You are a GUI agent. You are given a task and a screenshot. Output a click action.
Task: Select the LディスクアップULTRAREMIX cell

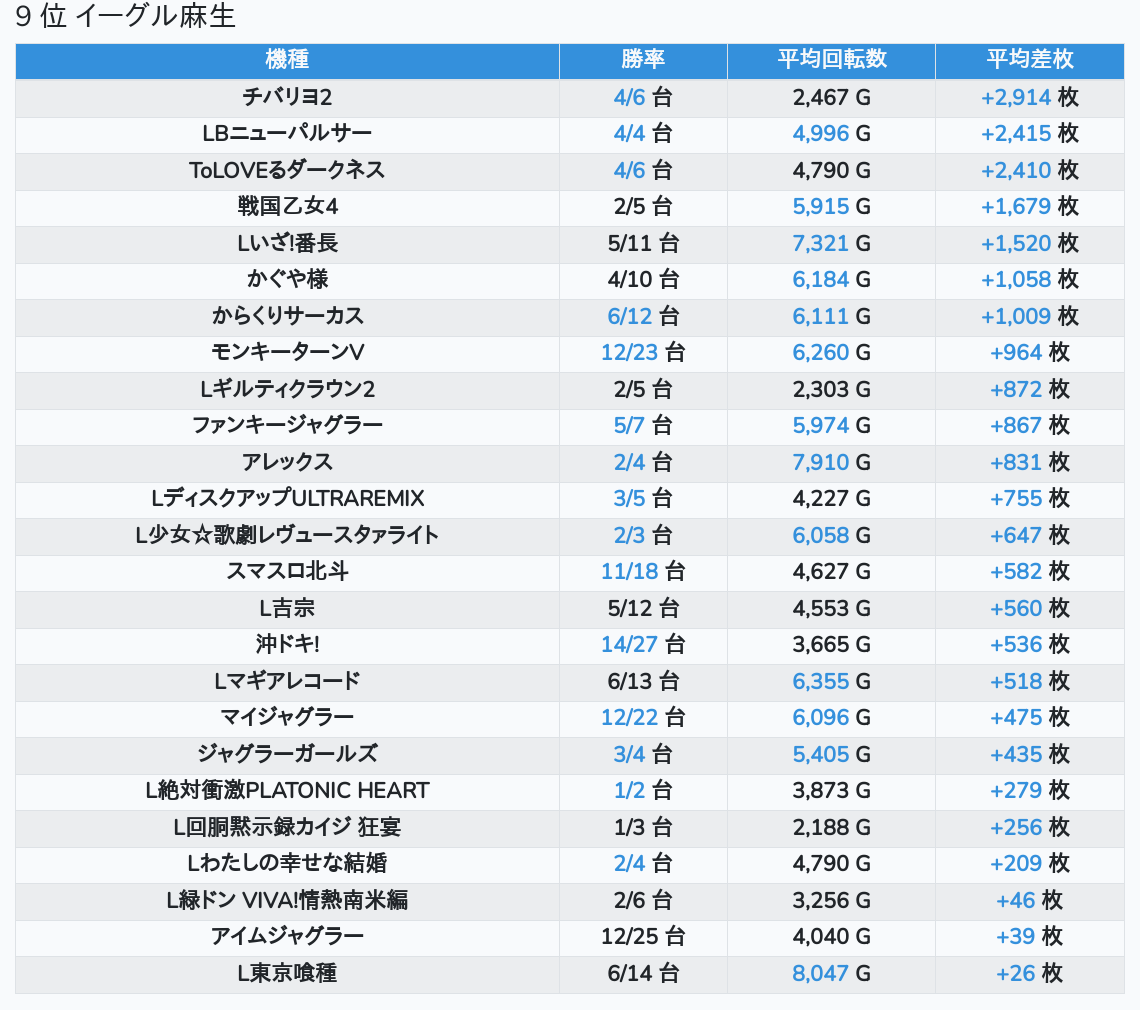[x=287, y=499]
